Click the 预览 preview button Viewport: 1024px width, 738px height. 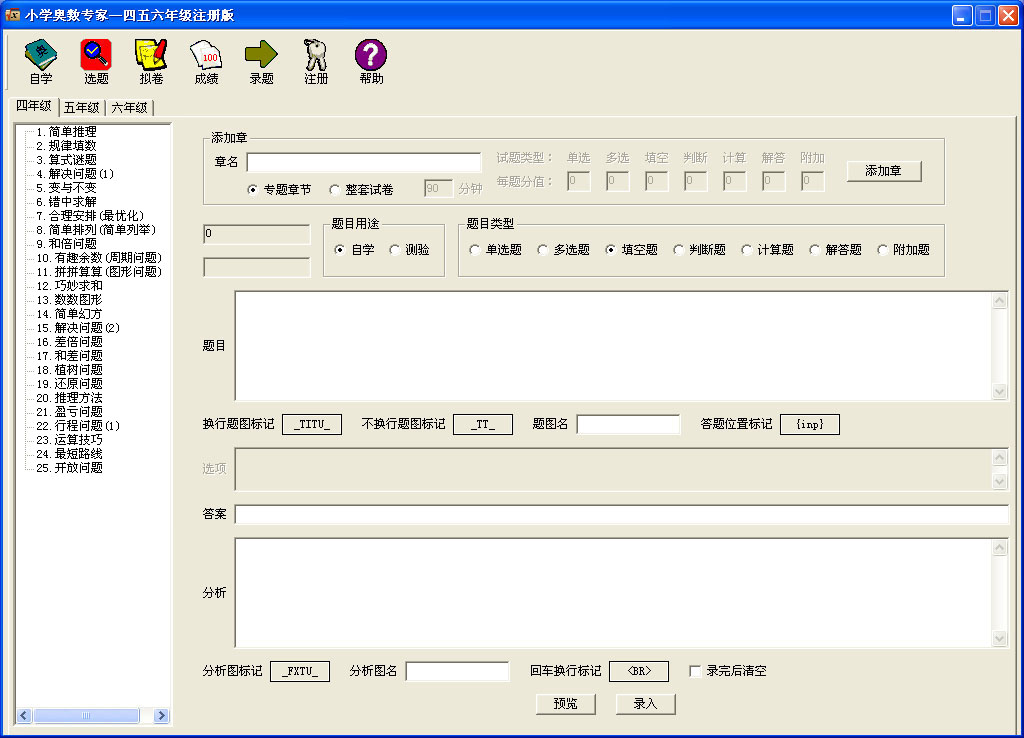coord(565,704)
